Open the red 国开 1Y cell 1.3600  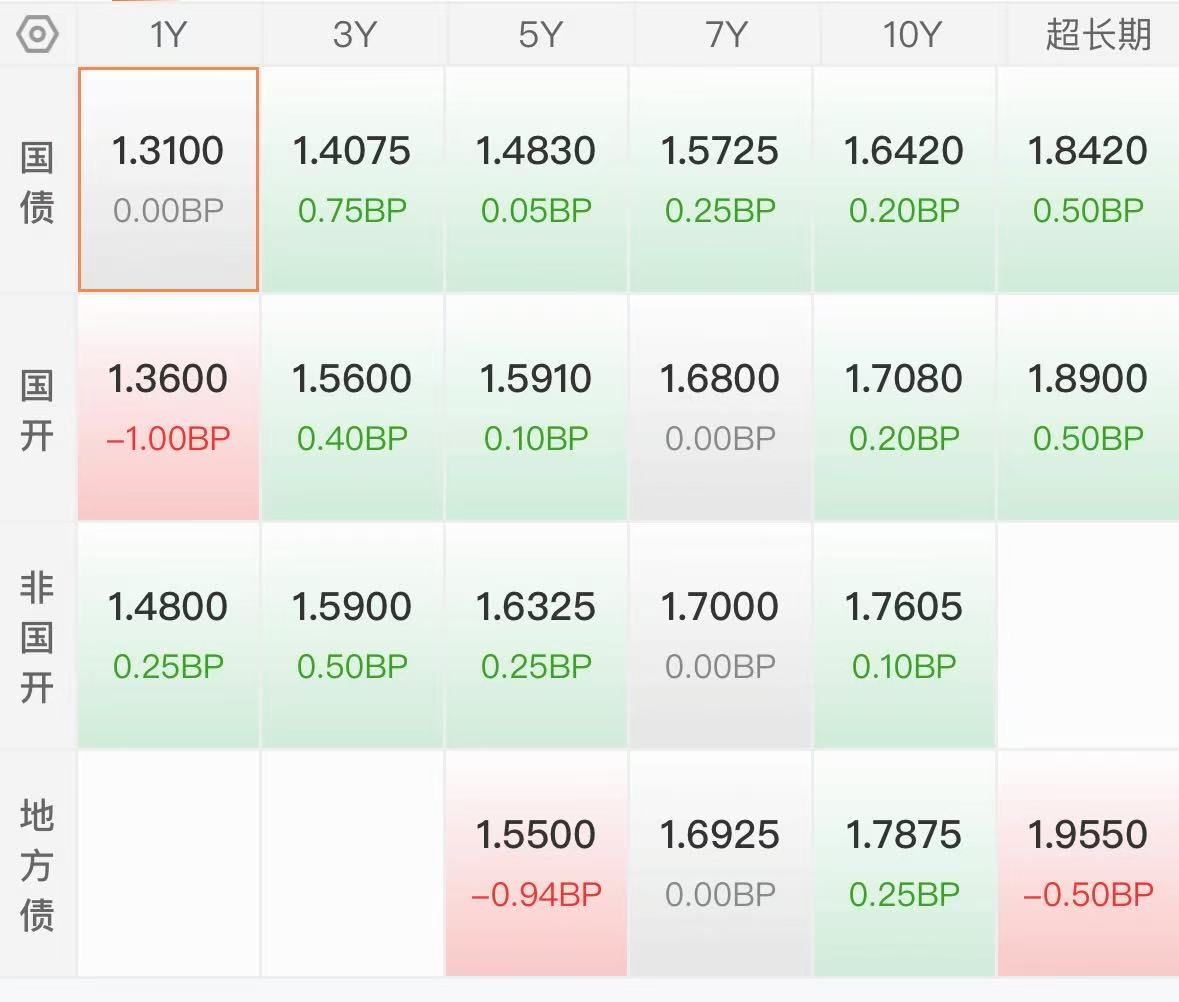coord(168,408)
